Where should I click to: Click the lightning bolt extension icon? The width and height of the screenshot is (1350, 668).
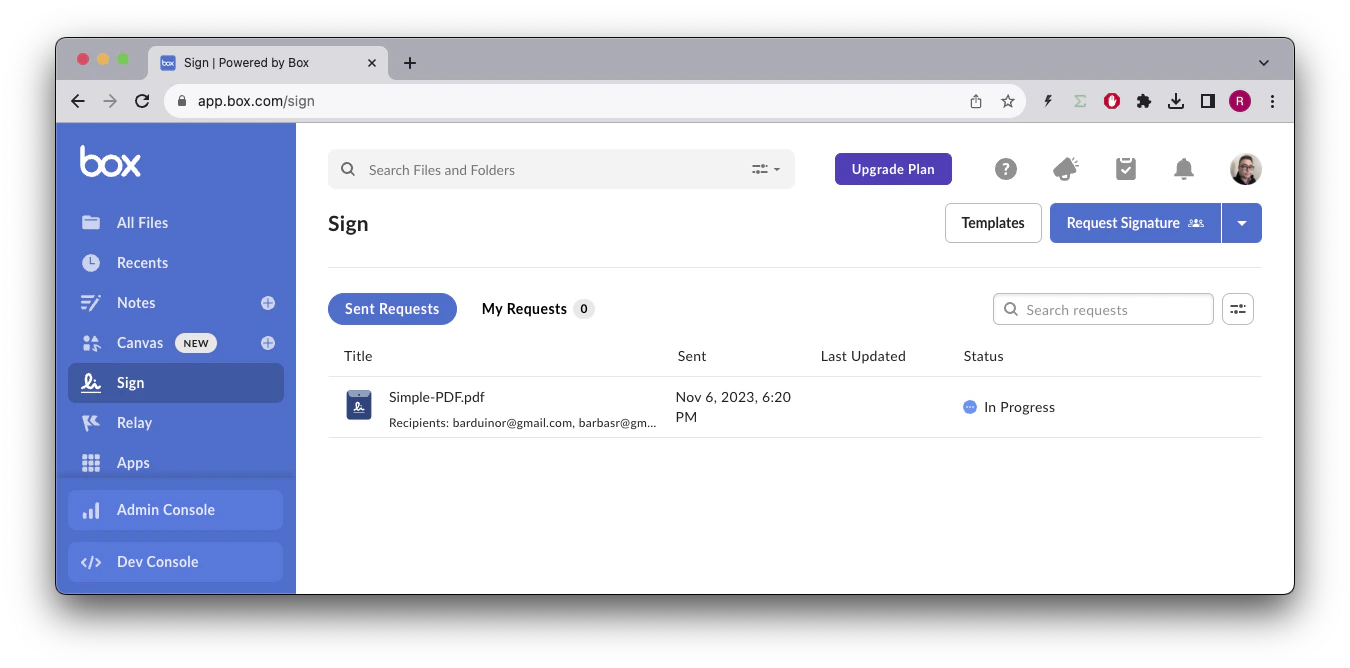[x=1048, y=101]
